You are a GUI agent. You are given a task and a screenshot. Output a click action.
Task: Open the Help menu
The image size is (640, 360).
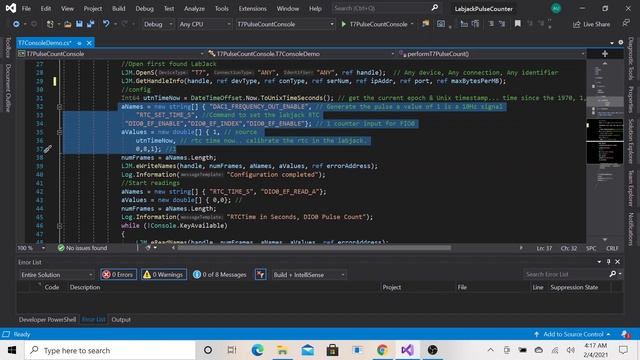point(315,9)
